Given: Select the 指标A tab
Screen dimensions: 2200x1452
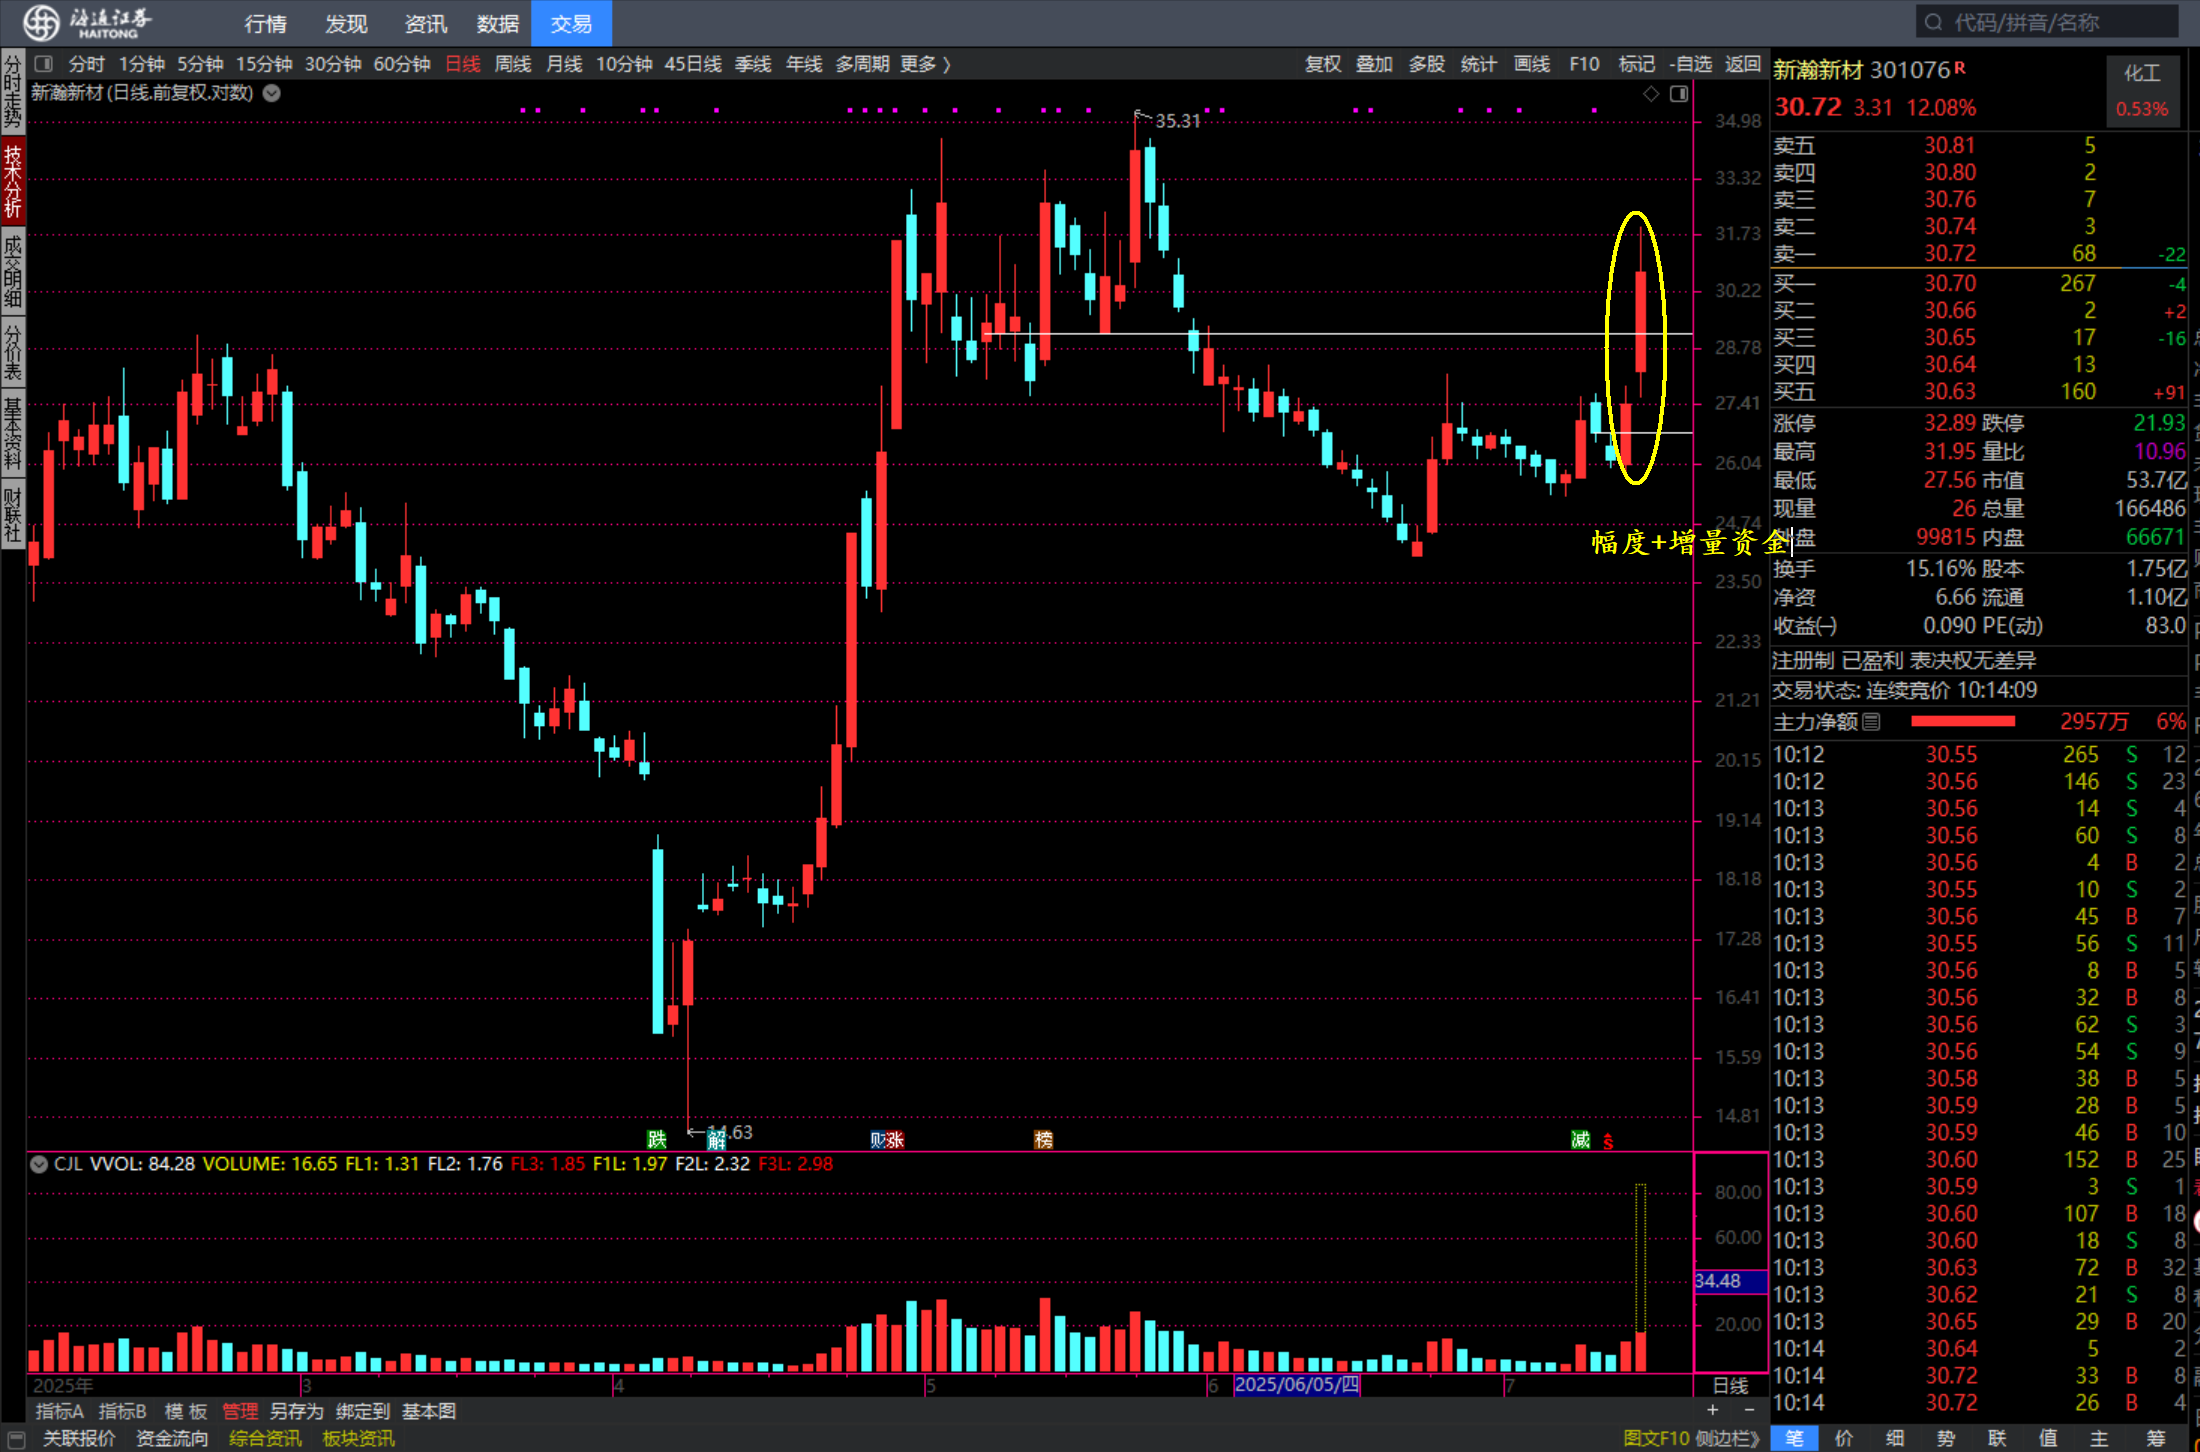Looking at the screenshot, I should [x=60, y=1411].
